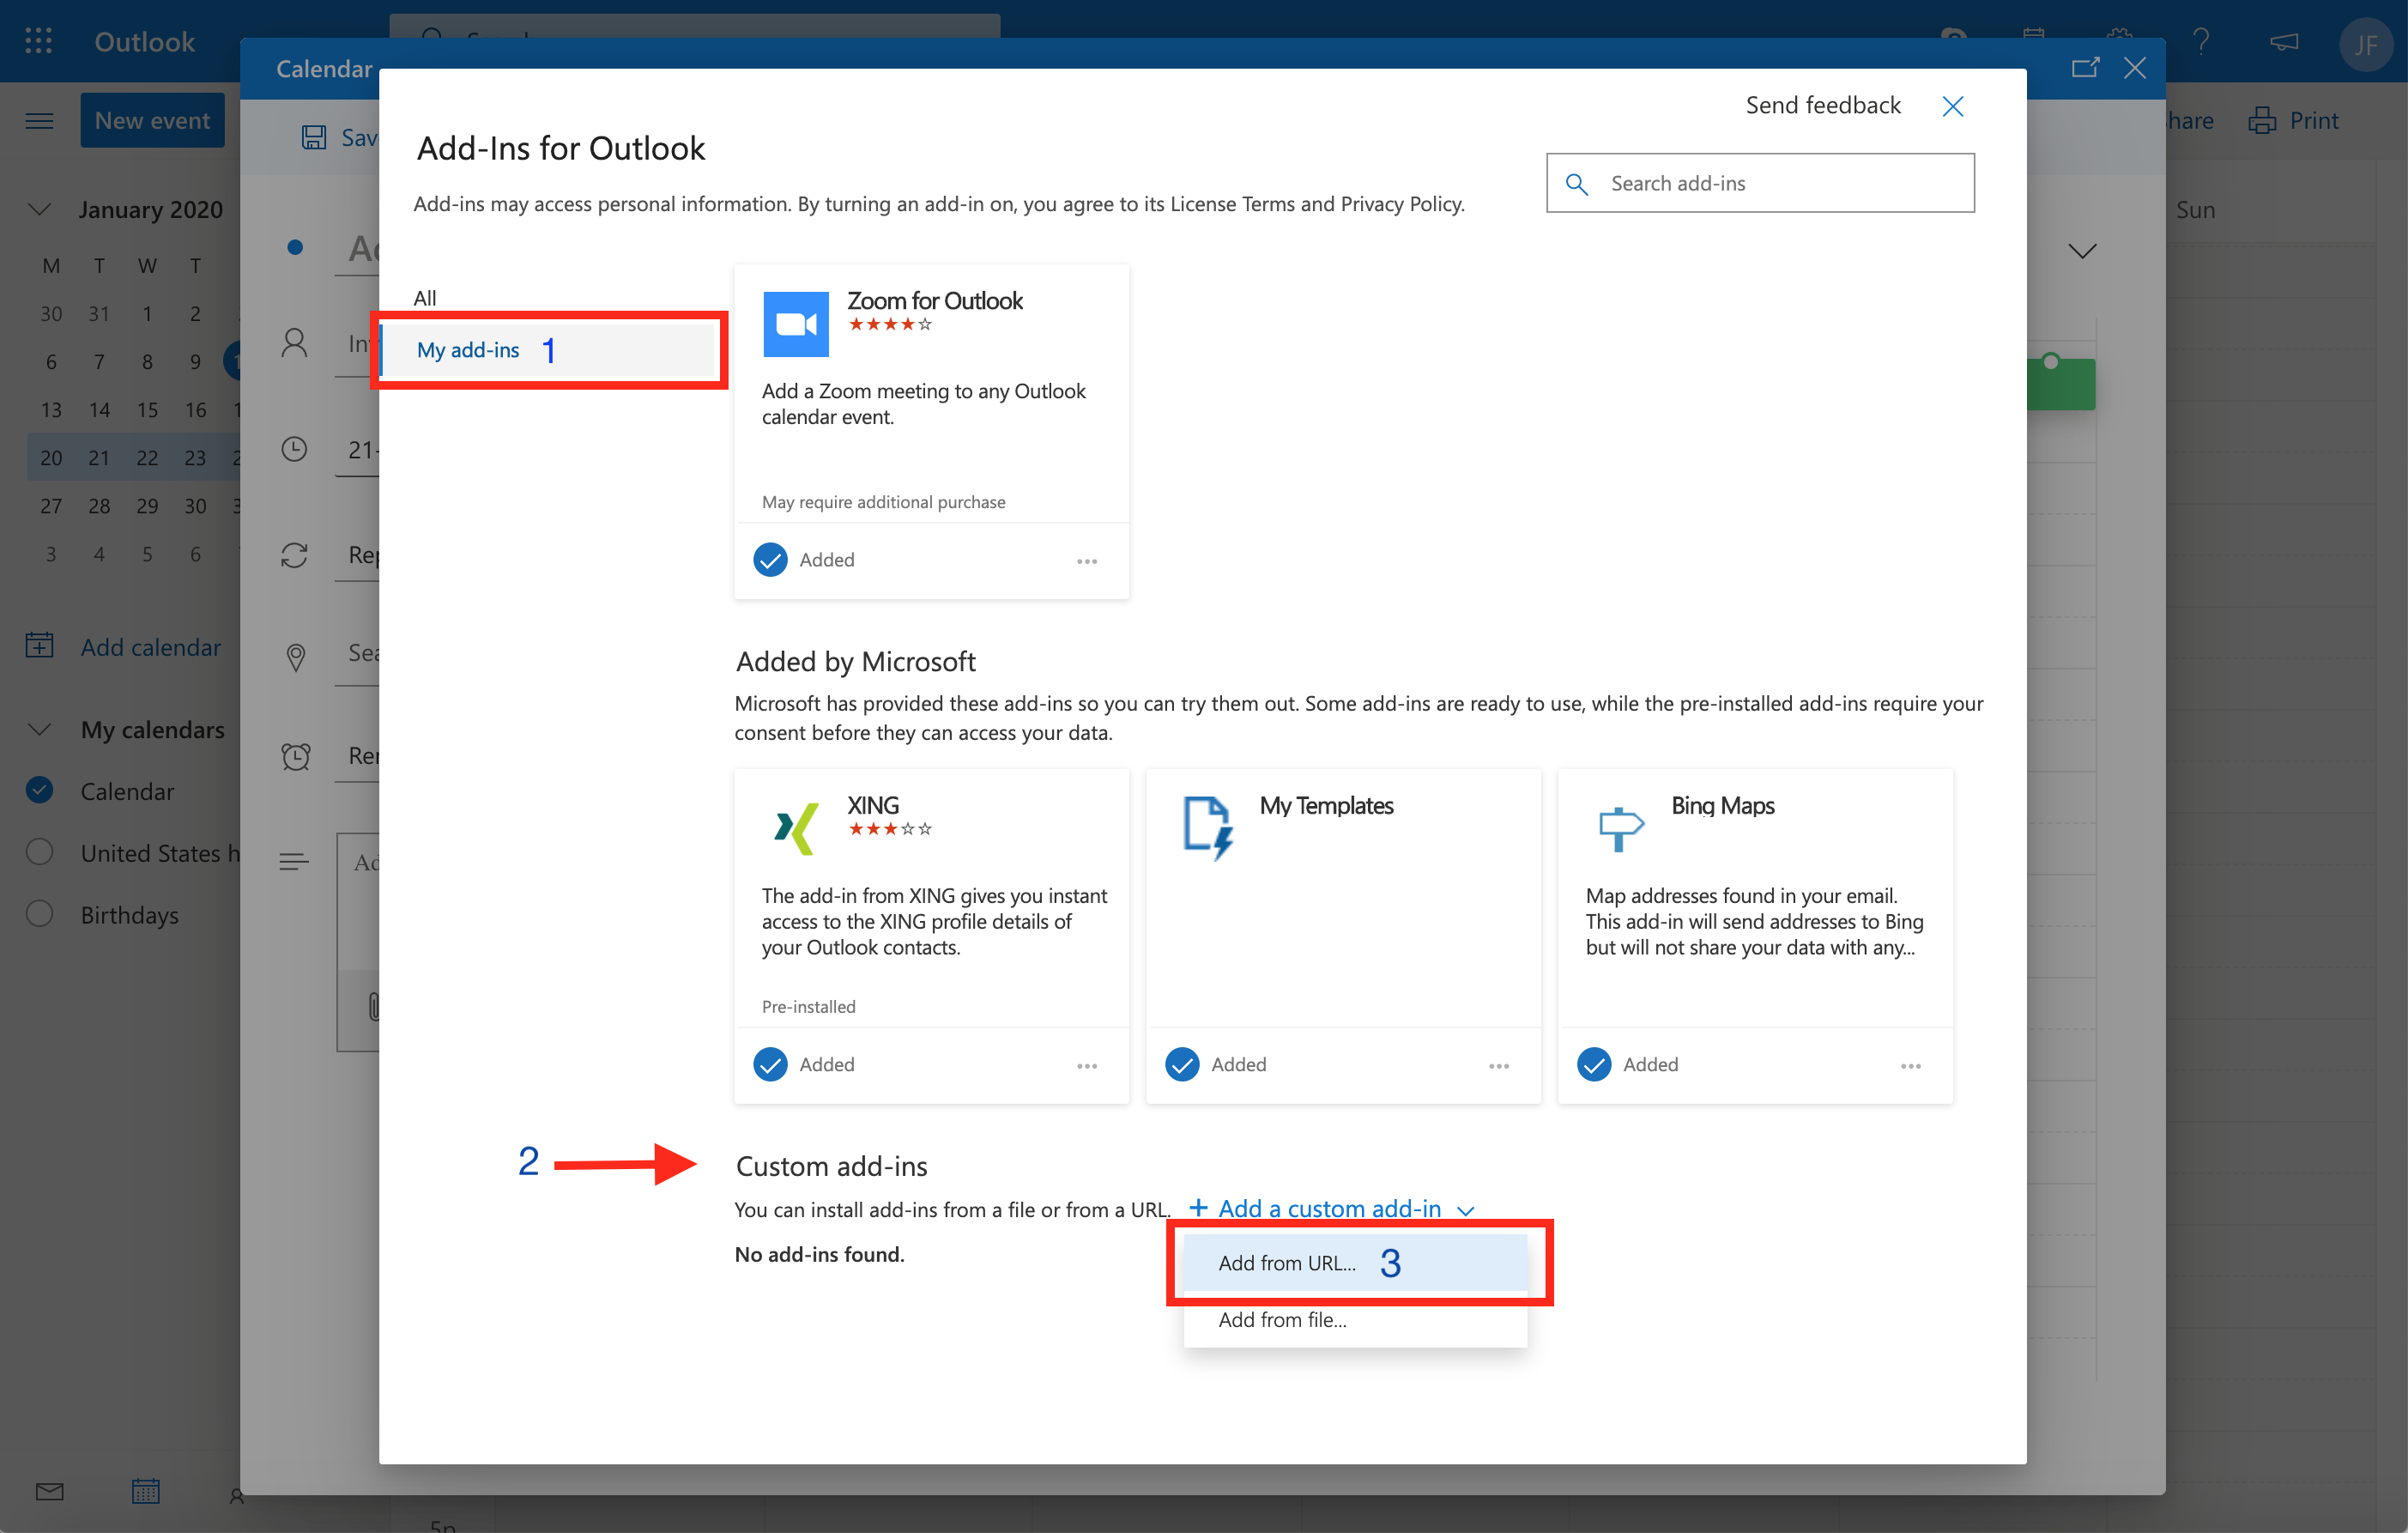The height and width of the screenshot is (1533, 2408).
Task: Open the feedback megaphone icon
Action: click(2284, 41)
